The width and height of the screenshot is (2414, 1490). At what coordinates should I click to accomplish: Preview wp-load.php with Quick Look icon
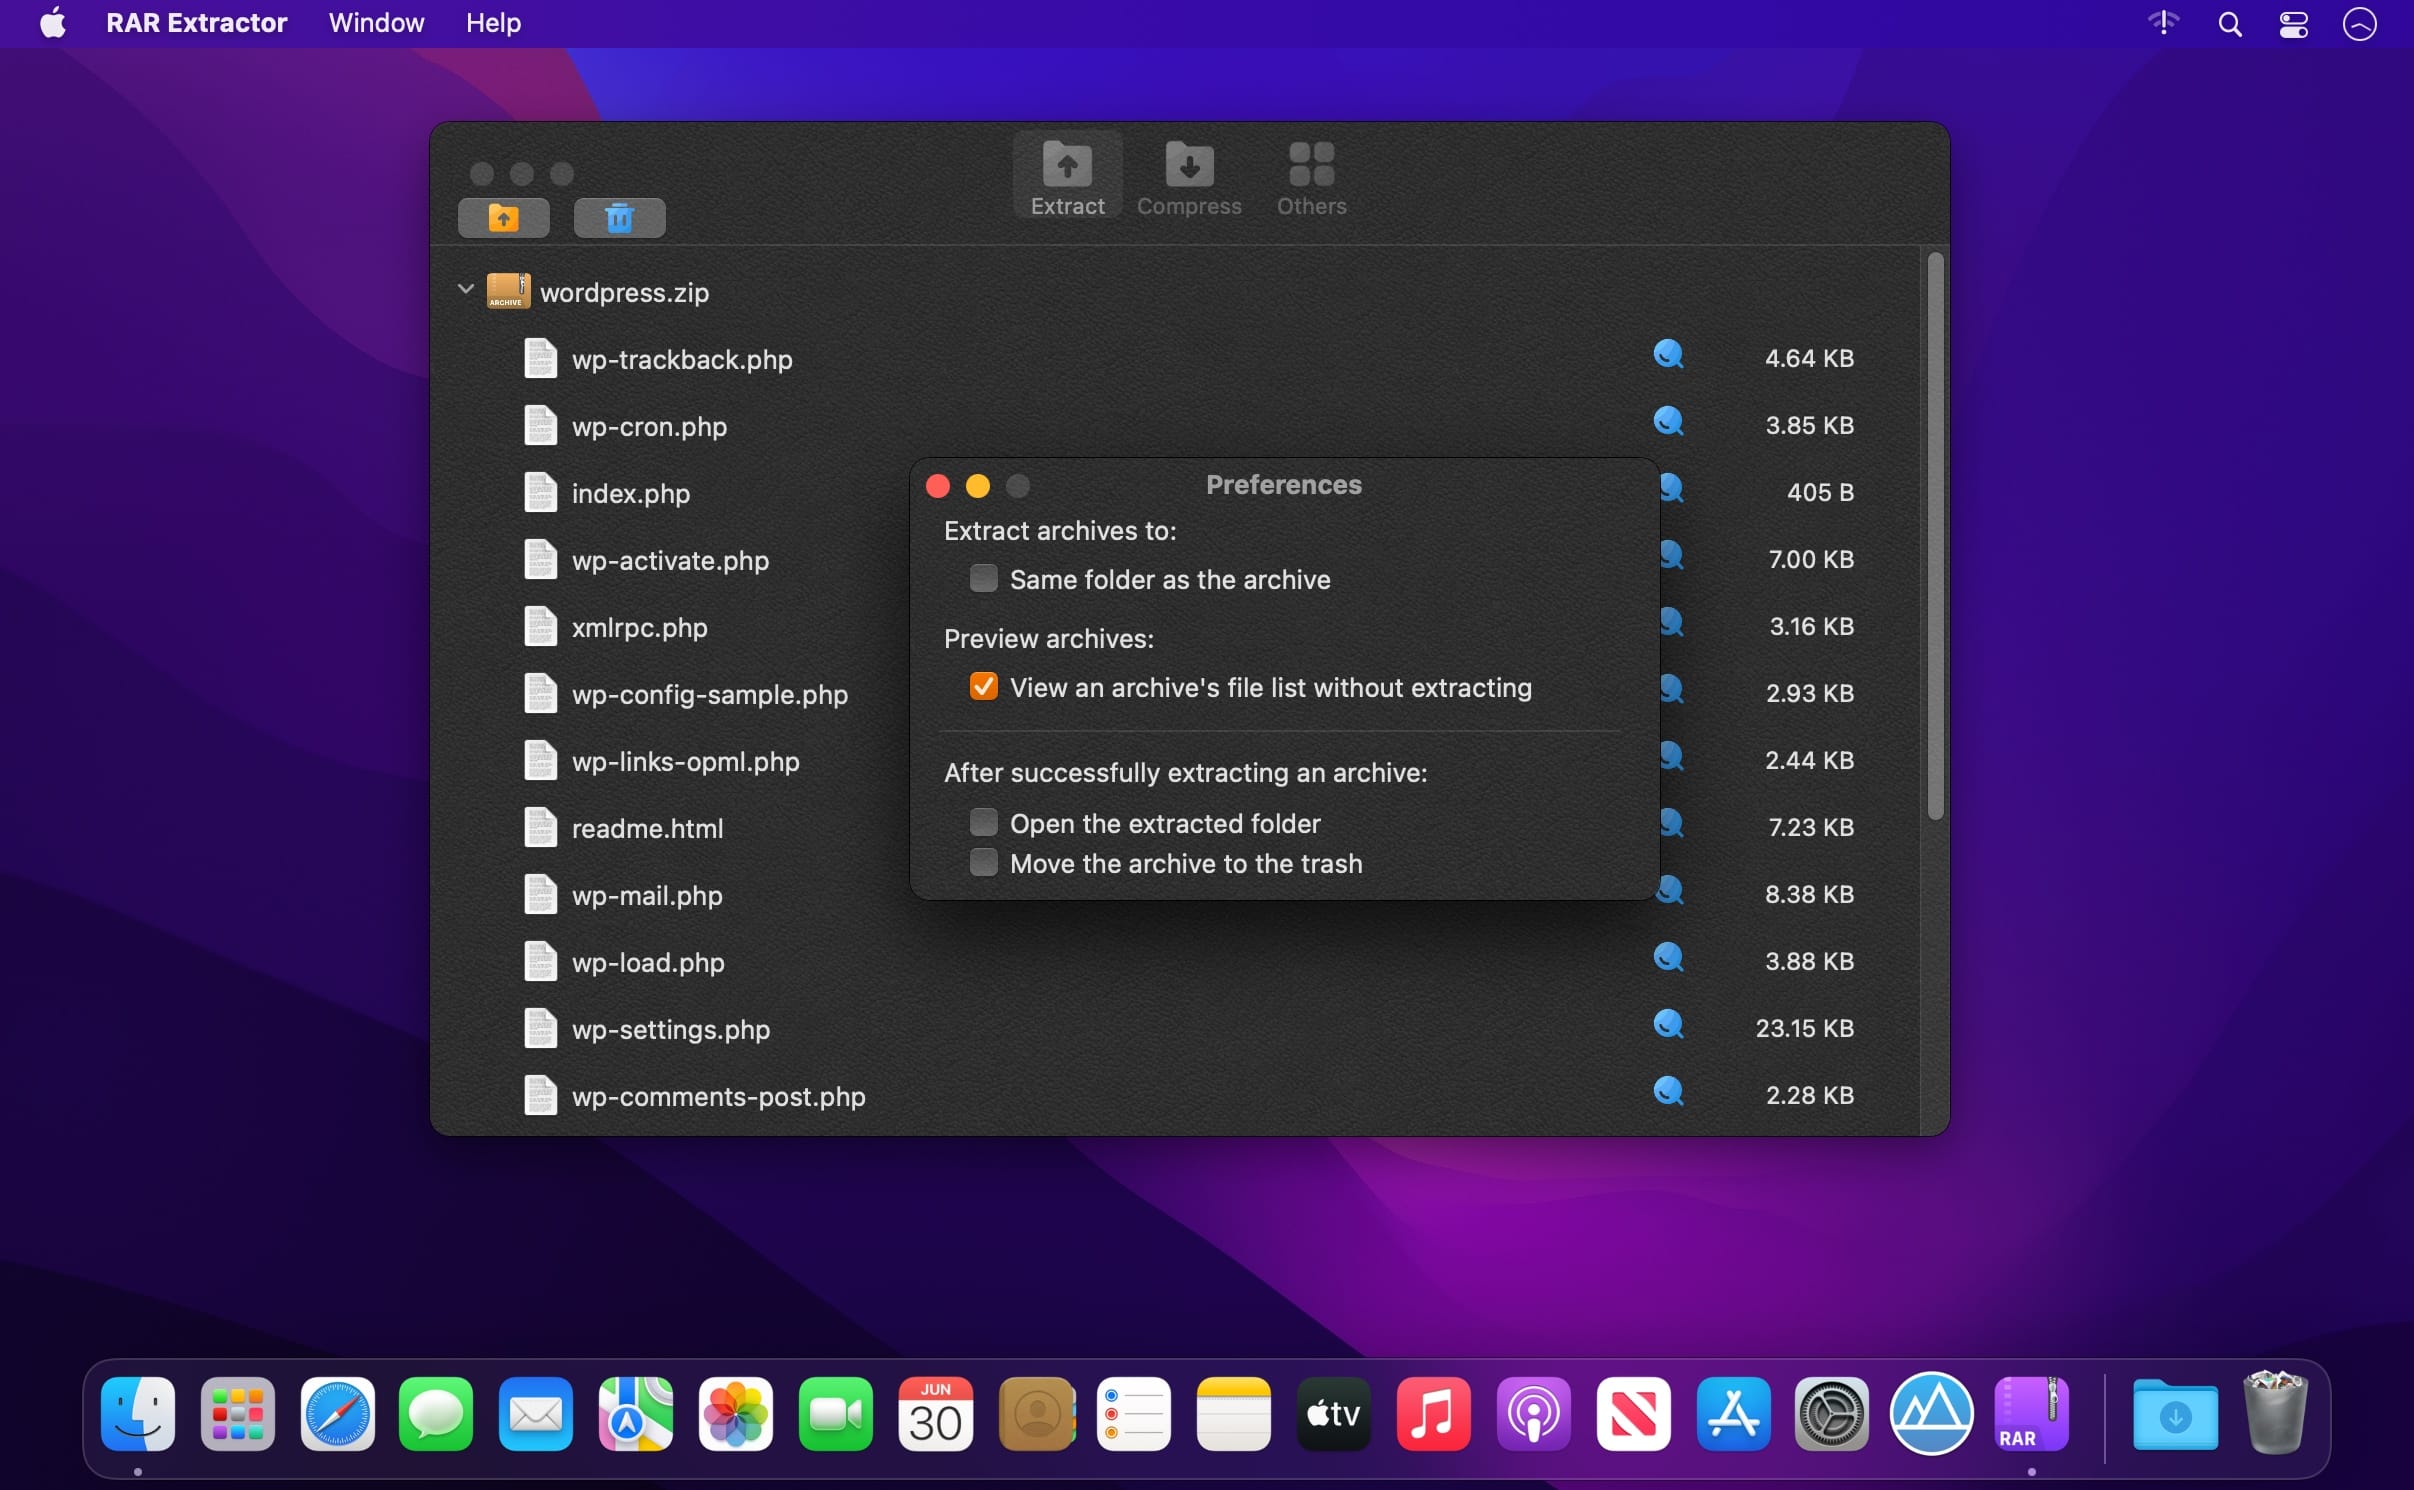[1668, 958]
